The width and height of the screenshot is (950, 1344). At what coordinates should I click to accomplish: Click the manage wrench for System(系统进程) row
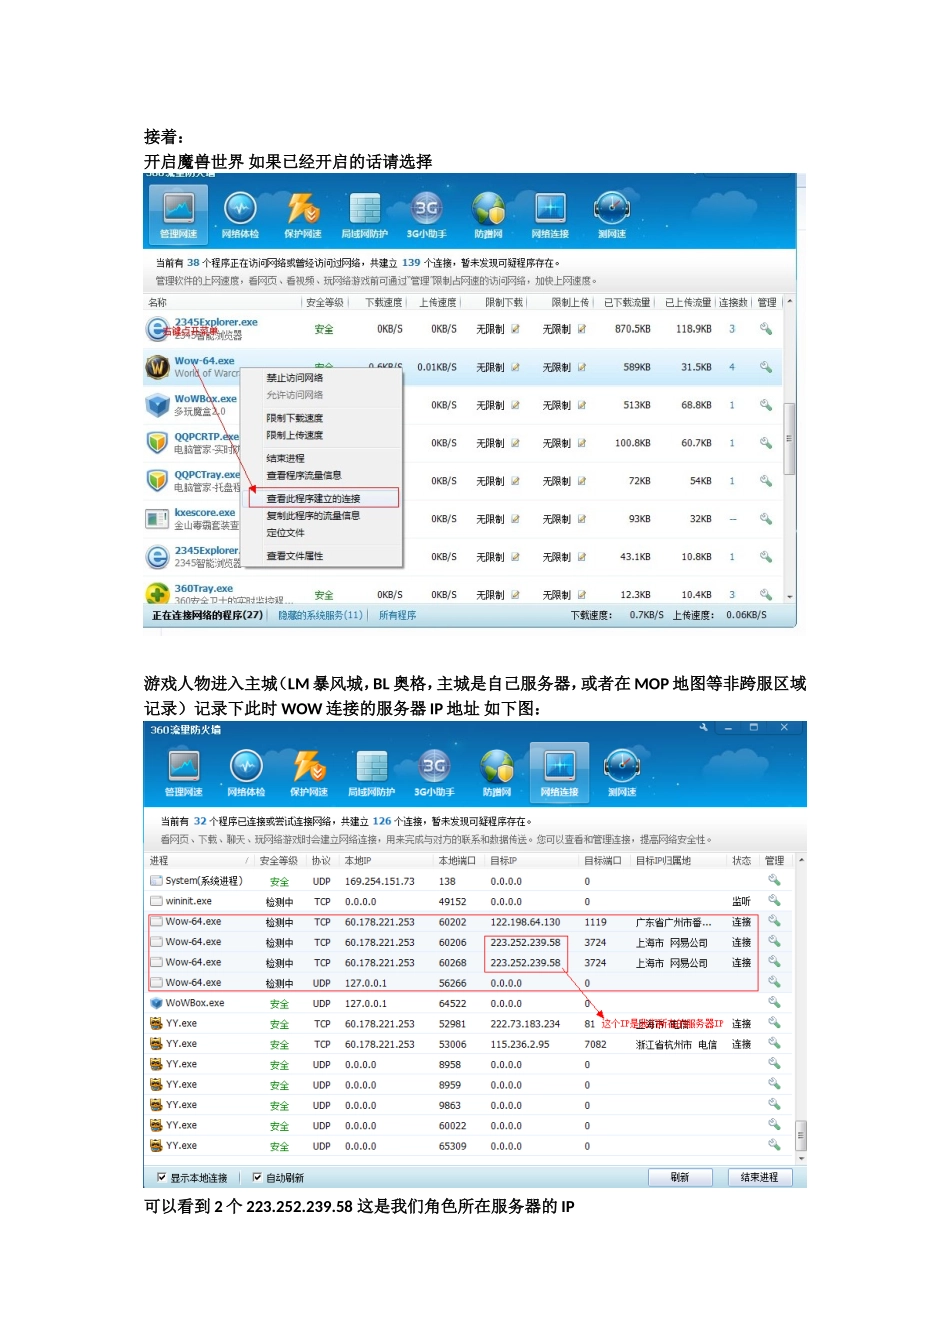[774, 880]
